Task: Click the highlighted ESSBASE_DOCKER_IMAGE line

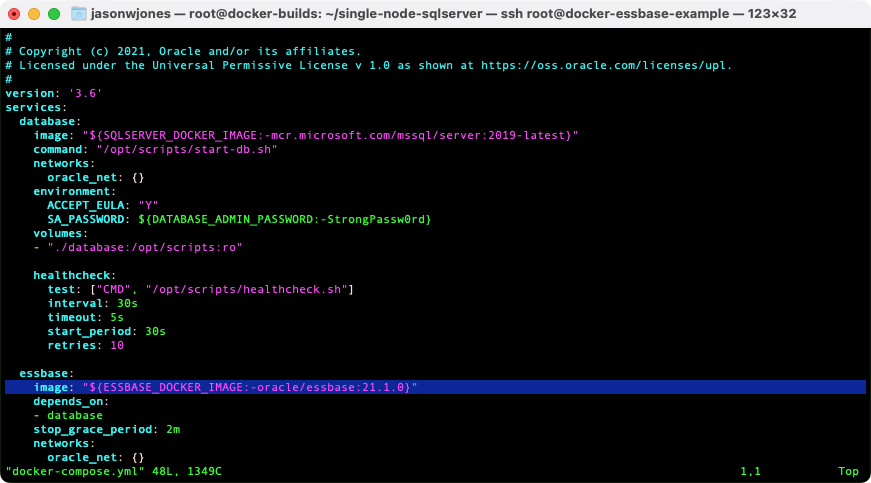Action: pos(435,388)
